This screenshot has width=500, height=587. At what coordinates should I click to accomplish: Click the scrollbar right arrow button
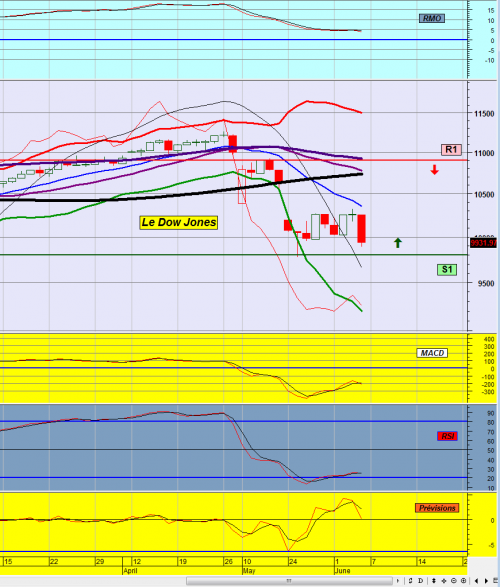(398, 581)
